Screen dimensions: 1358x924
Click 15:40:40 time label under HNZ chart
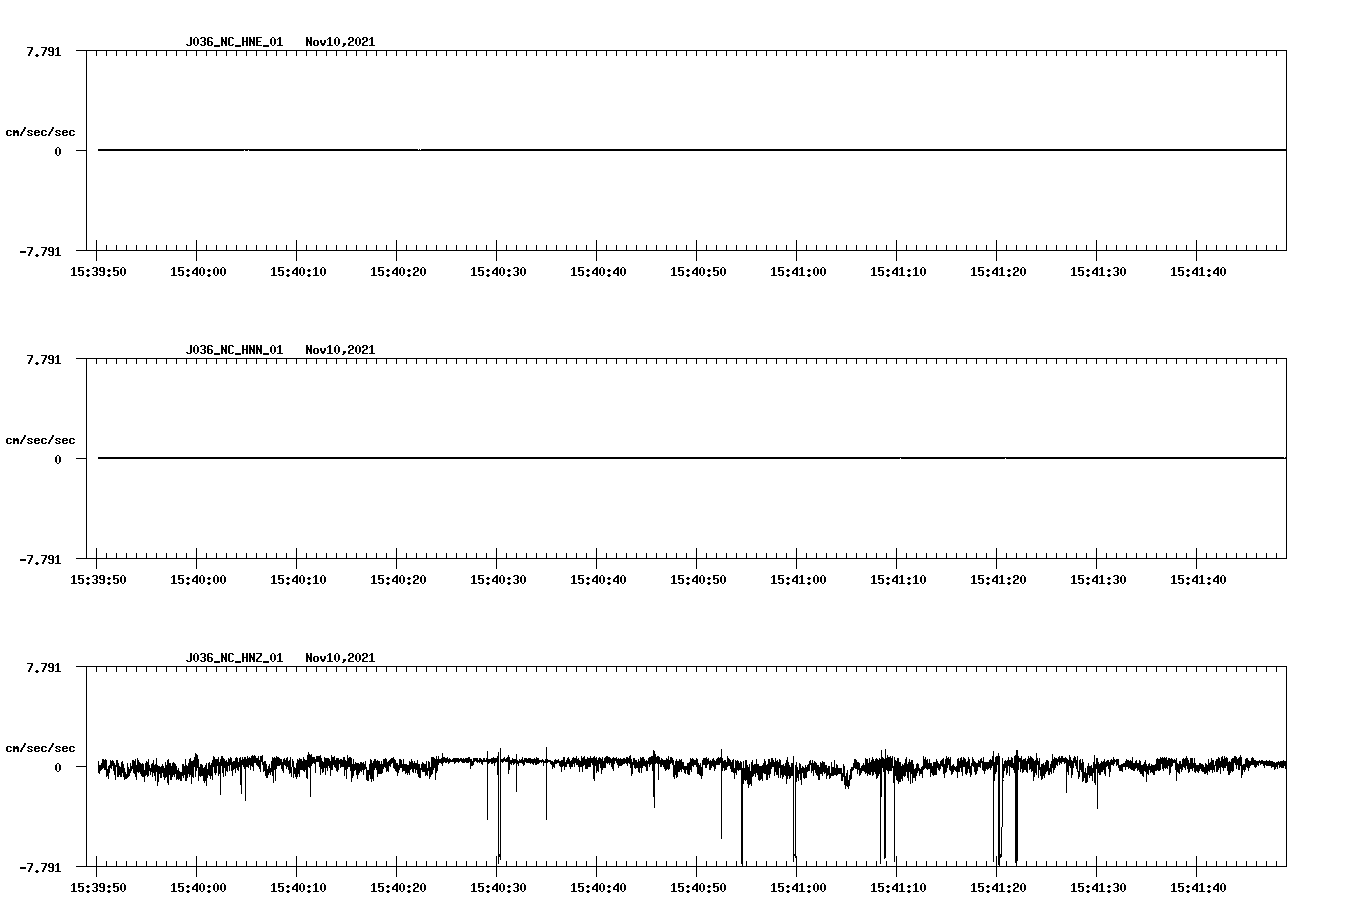(598, 888)
